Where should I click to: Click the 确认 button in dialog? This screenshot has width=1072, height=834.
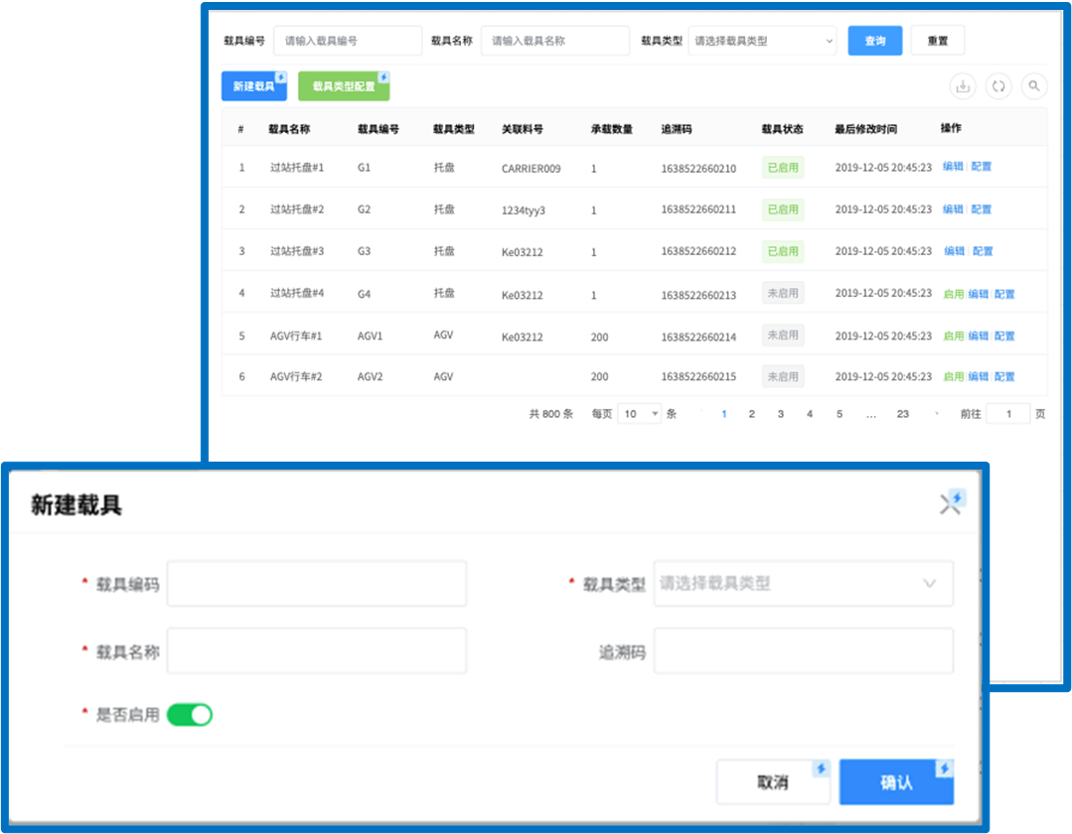pos(896,782)
